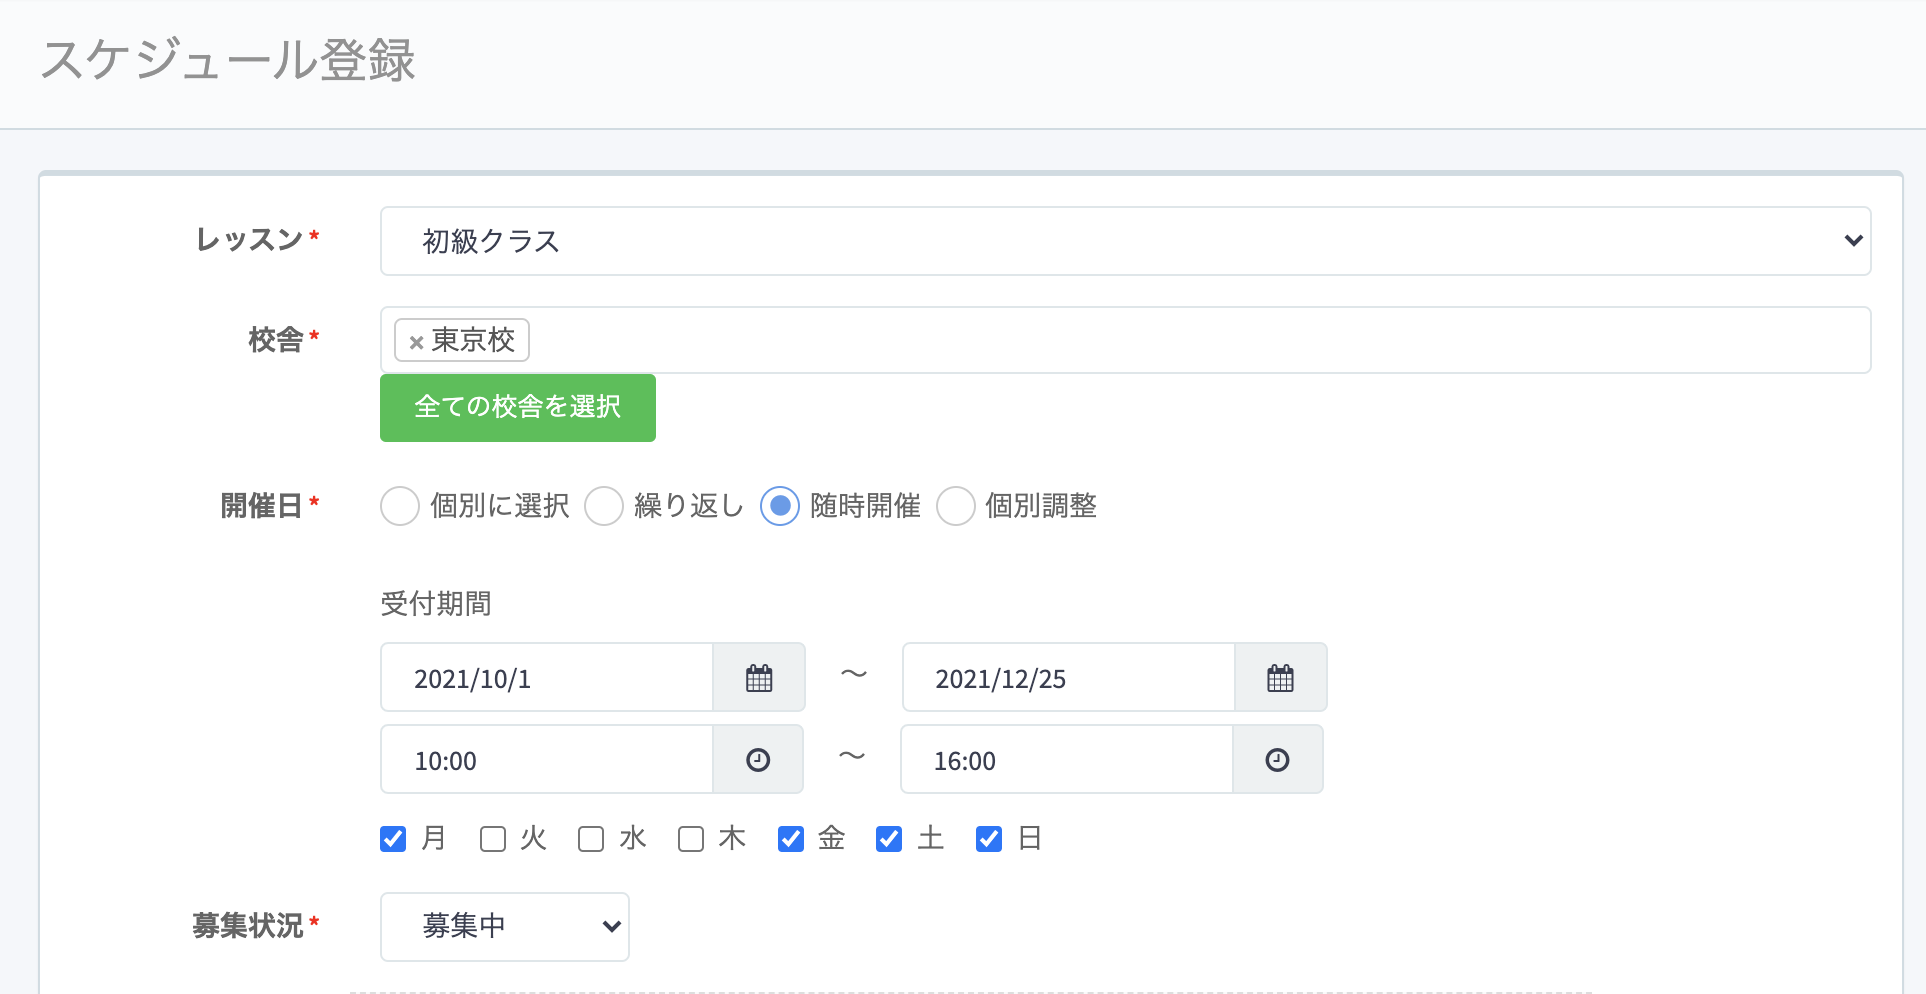Click the 全ての校舎を選択 green button
The height and width of the screenshot is (994, 1926).
pos(518,408)
